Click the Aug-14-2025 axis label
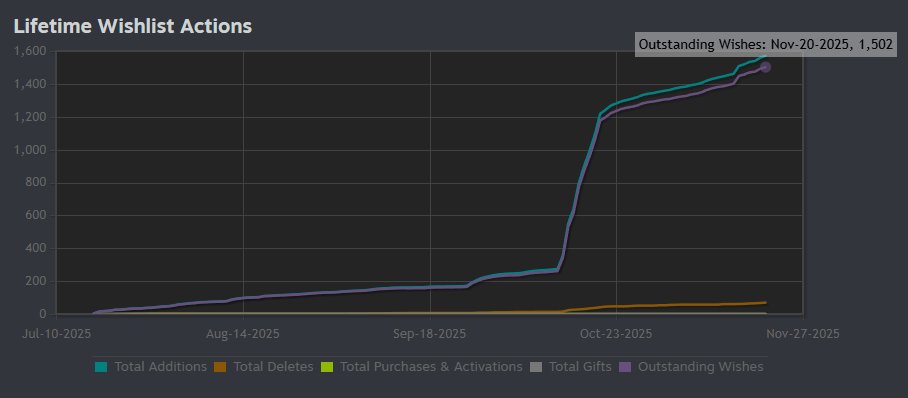This screenshot has height=398, width=908. click(x=243, y=334)
